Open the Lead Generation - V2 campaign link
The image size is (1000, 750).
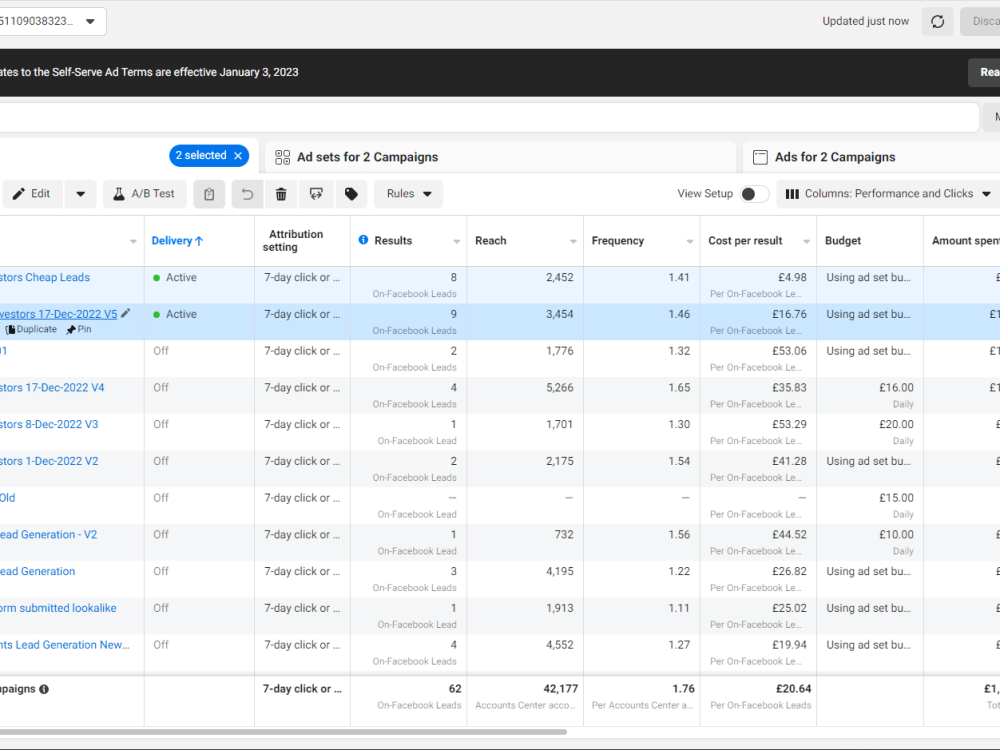point(48,534)
